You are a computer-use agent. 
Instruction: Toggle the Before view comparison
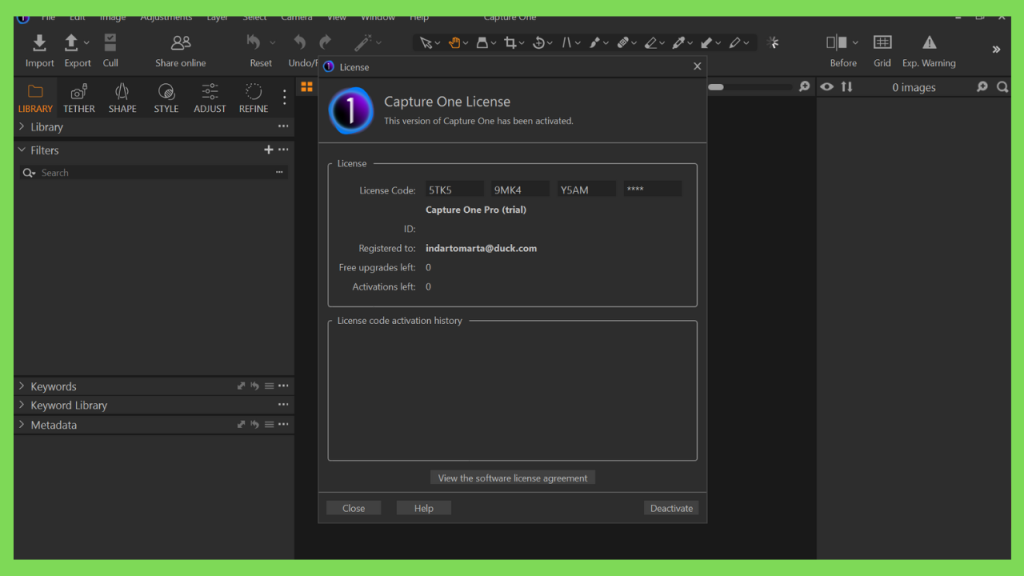pos(837,42)
